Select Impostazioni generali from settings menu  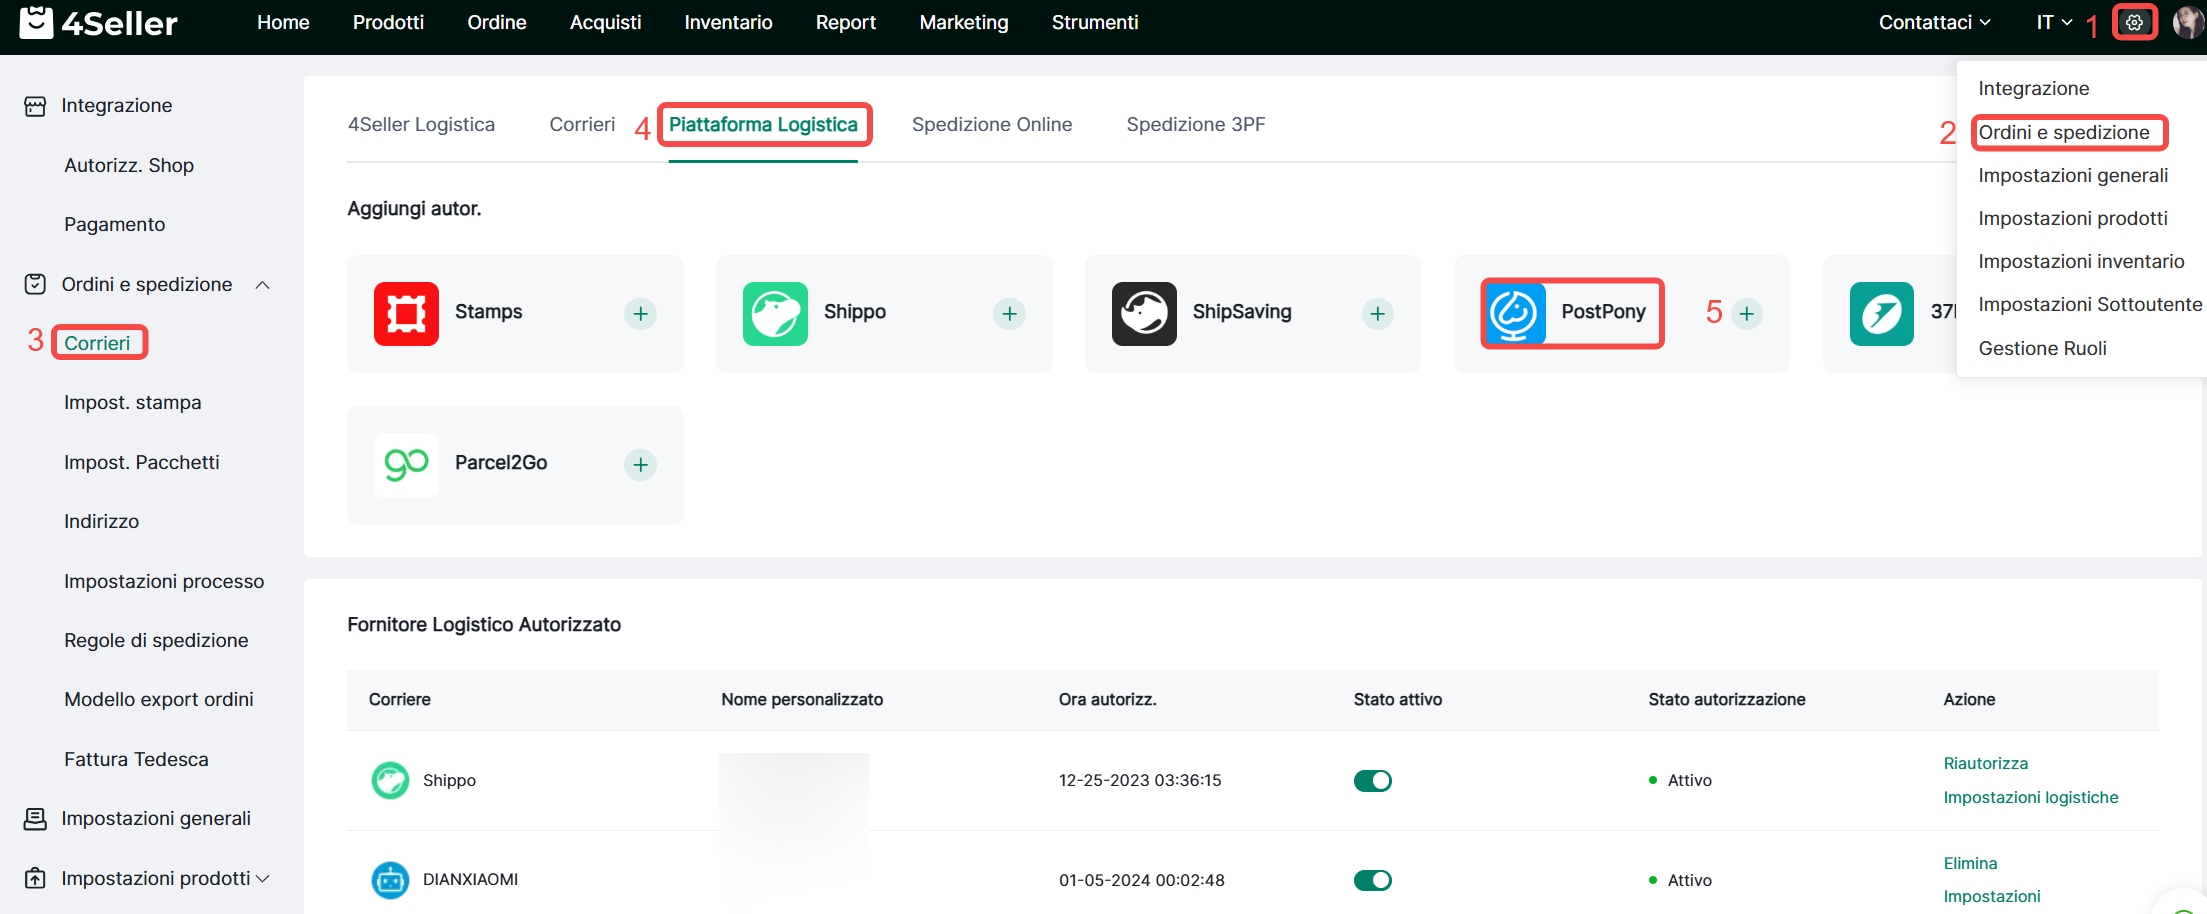coord(2072,176)
